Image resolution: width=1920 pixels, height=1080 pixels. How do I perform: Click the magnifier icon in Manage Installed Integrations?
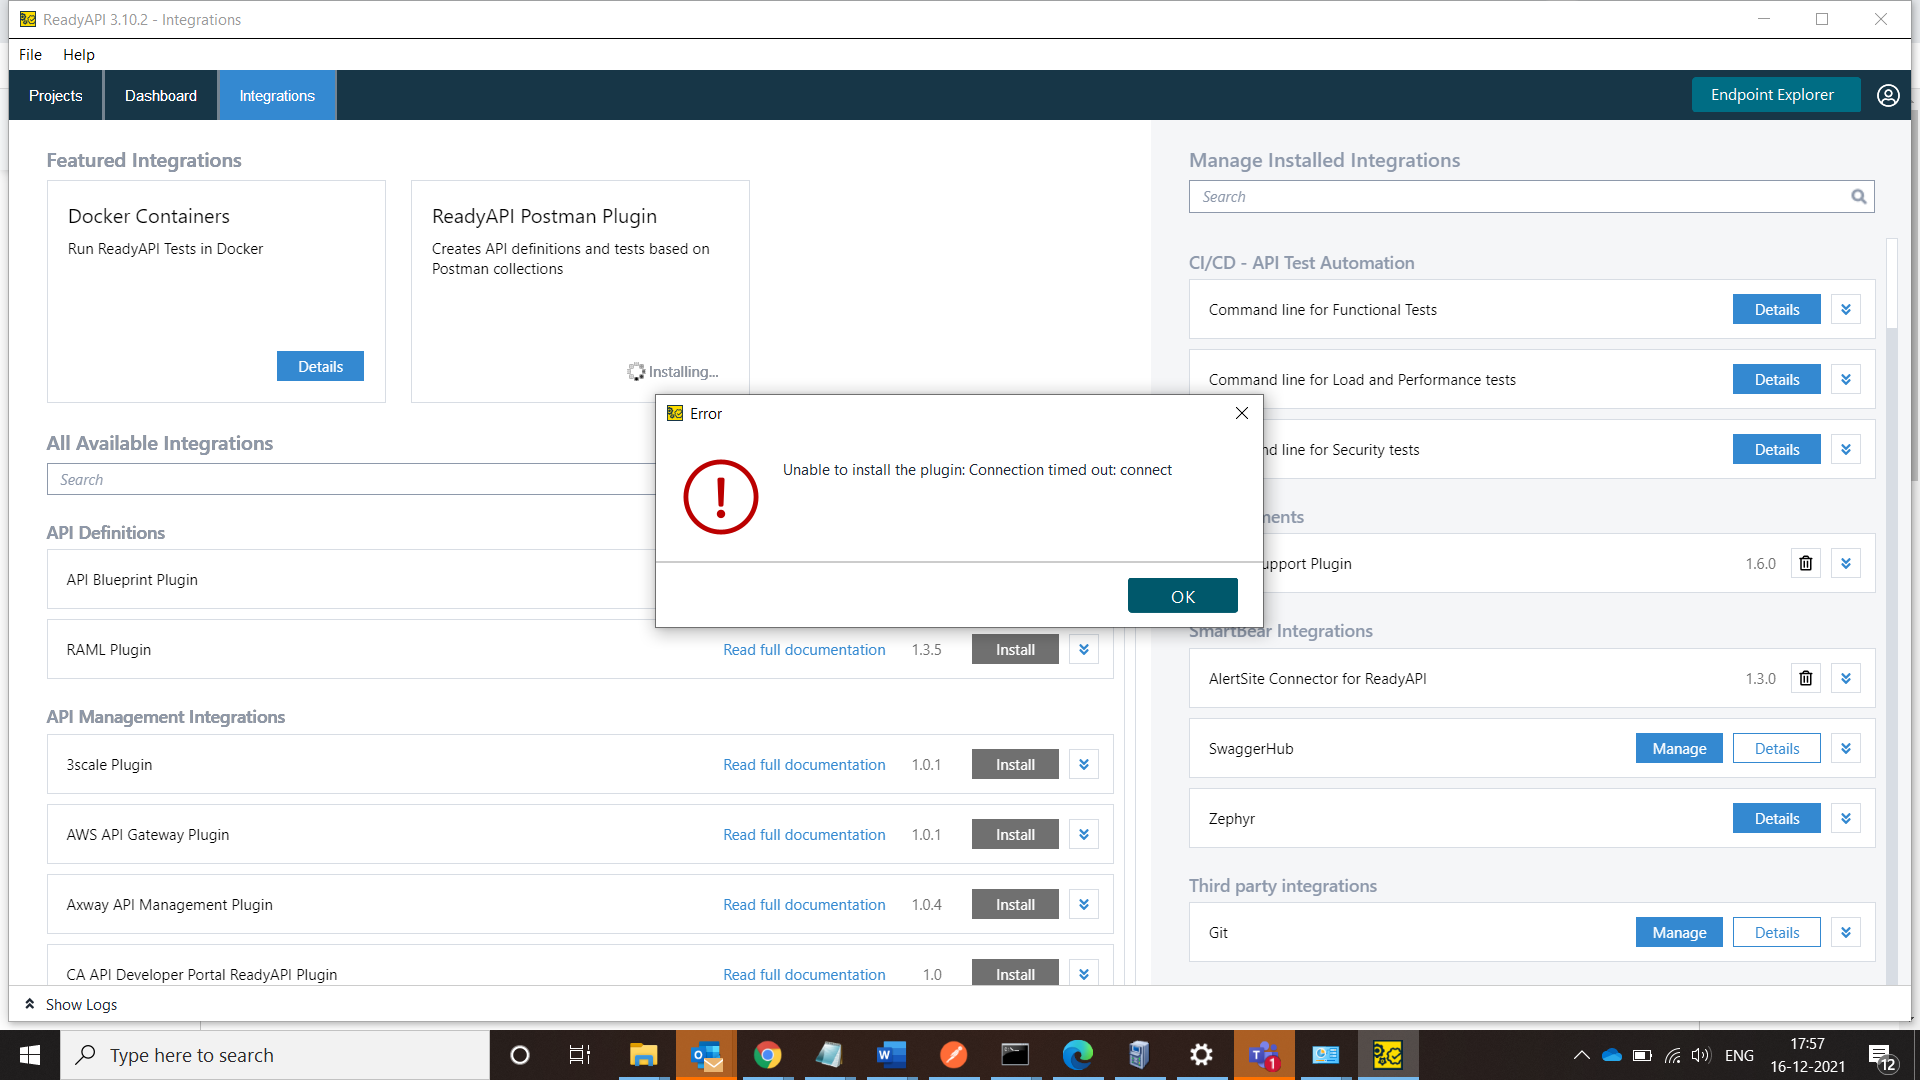(x=1859, y=196)
